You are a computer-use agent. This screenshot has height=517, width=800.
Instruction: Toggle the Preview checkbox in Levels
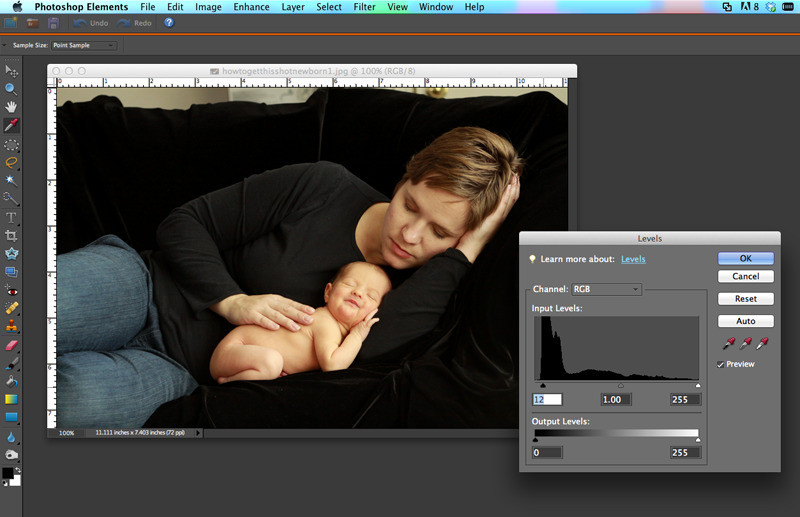tap(720, 364)
